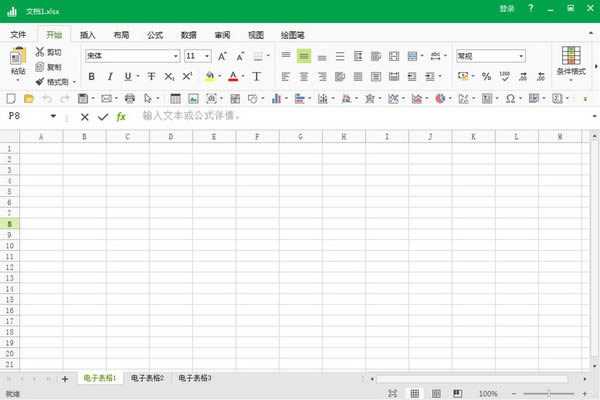Switch to sheet tab 电子表格3
The image size is (600, 400).
[195, 378]
